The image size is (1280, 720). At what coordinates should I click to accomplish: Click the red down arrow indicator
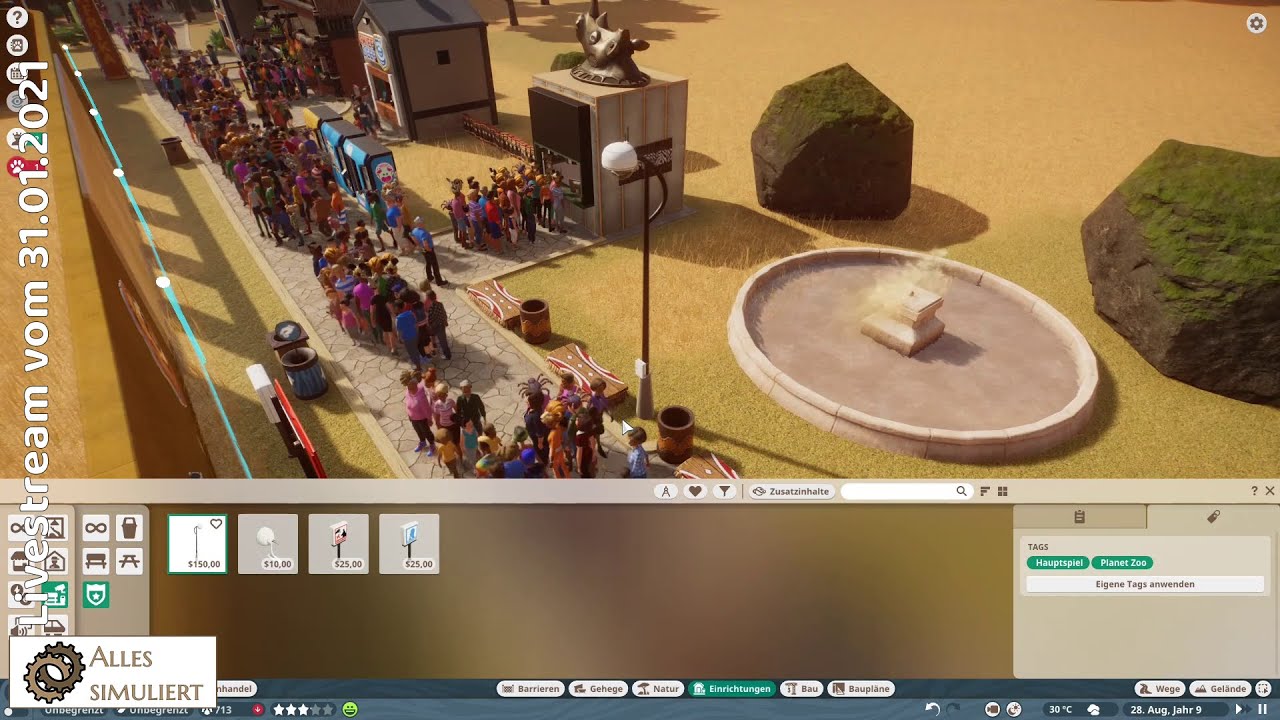tap(258, 709)
